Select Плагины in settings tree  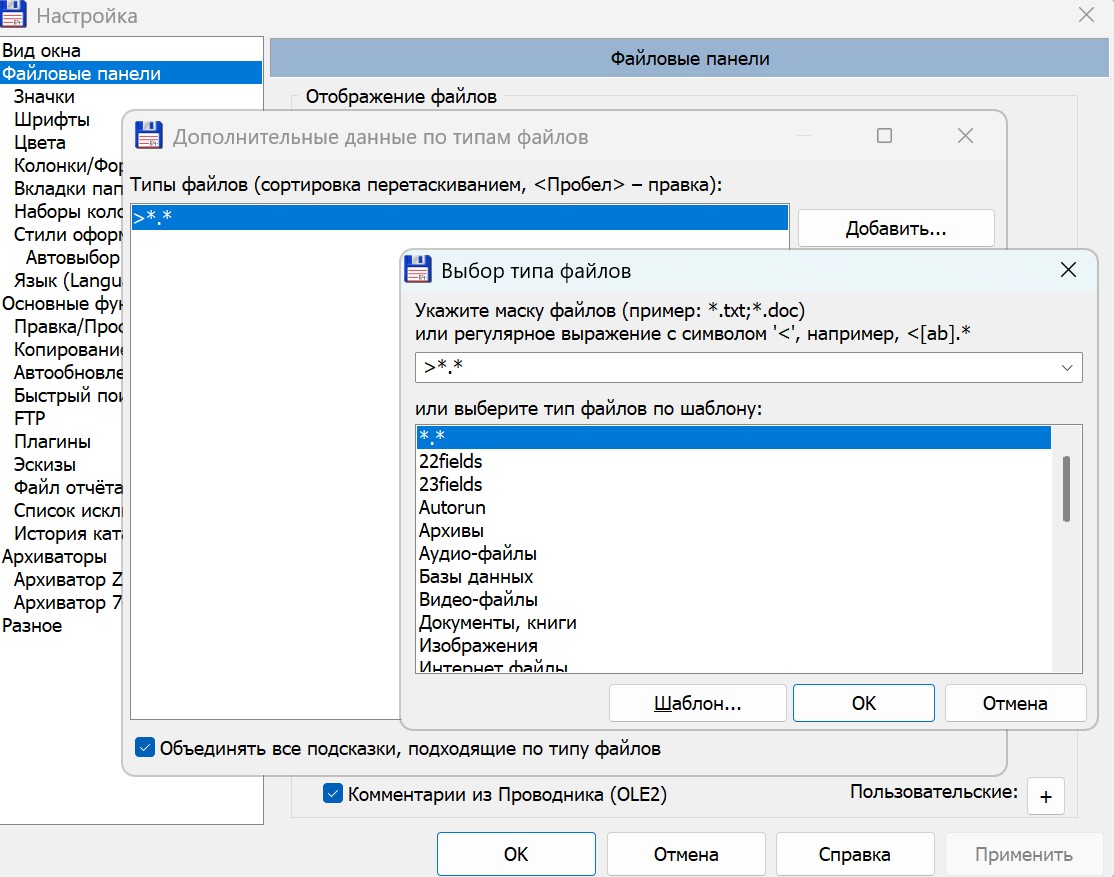coord(52,442)
